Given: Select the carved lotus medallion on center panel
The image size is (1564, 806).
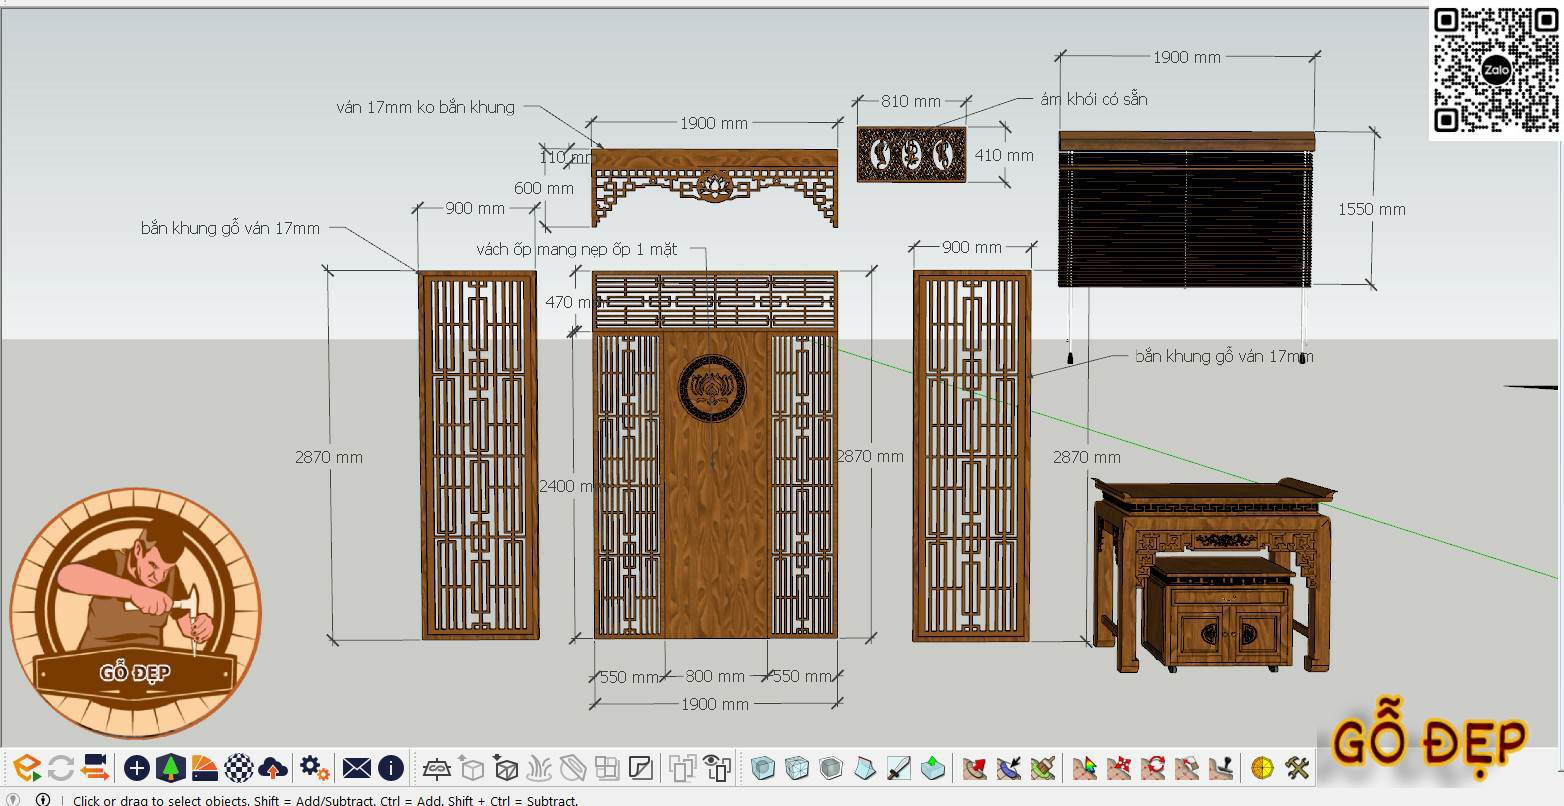Looking at the screenshot, I should (x=712, y=389).
